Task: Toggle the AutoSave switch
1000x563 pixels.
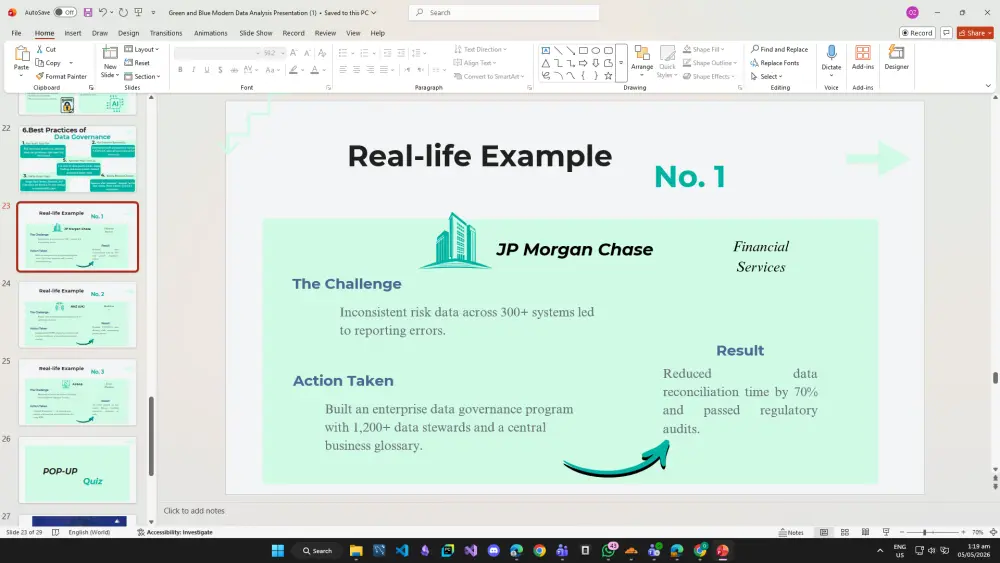Action: click(64, 12)
